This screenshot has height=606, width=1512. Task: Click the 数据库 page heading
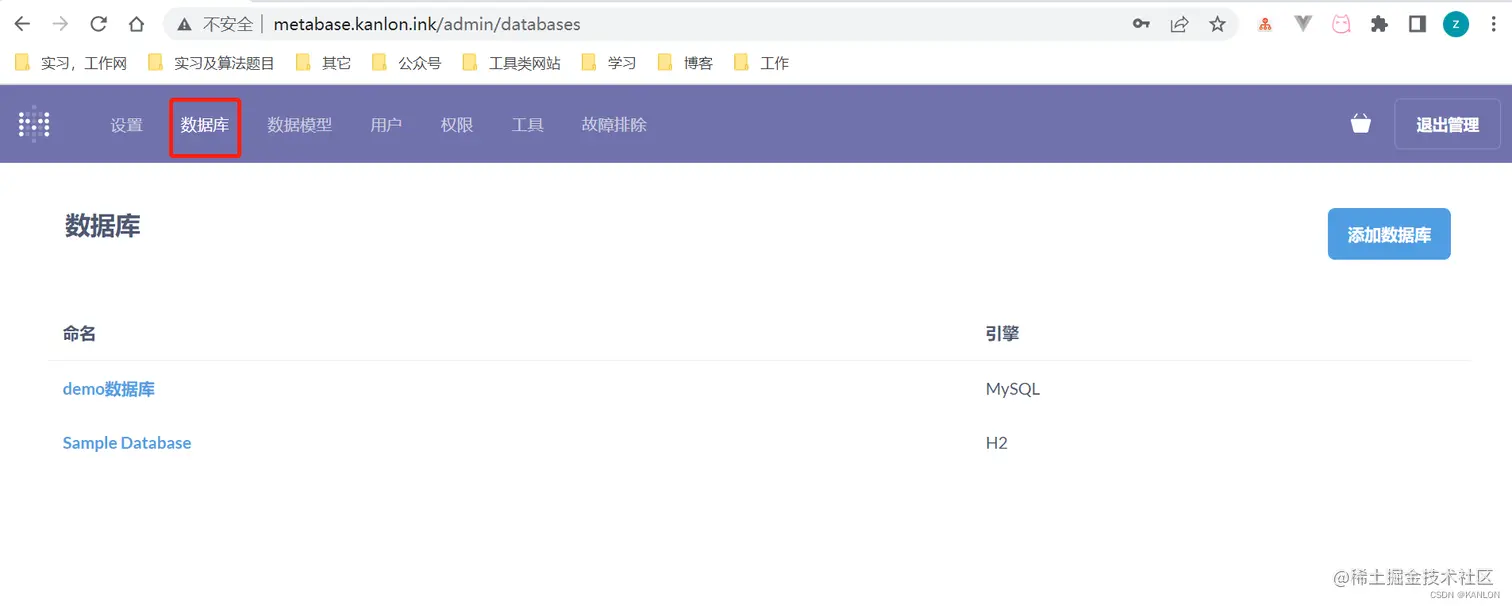tap(103, 226)
